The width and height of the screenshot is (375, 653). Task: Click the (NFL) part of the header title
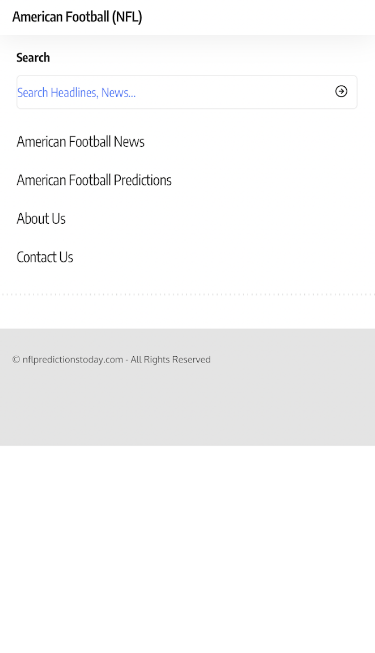pyautogui.click(x=127, y=17)
